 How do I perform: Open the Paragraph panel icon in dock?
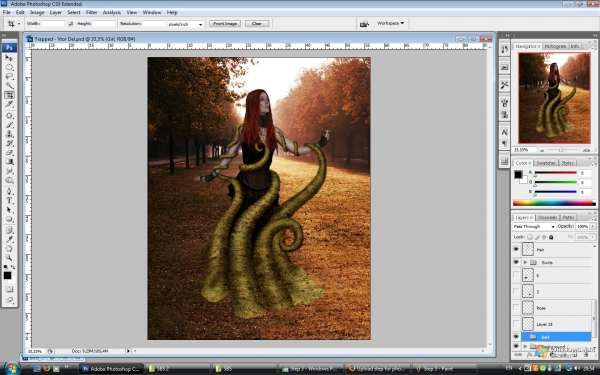pos(504,143)
